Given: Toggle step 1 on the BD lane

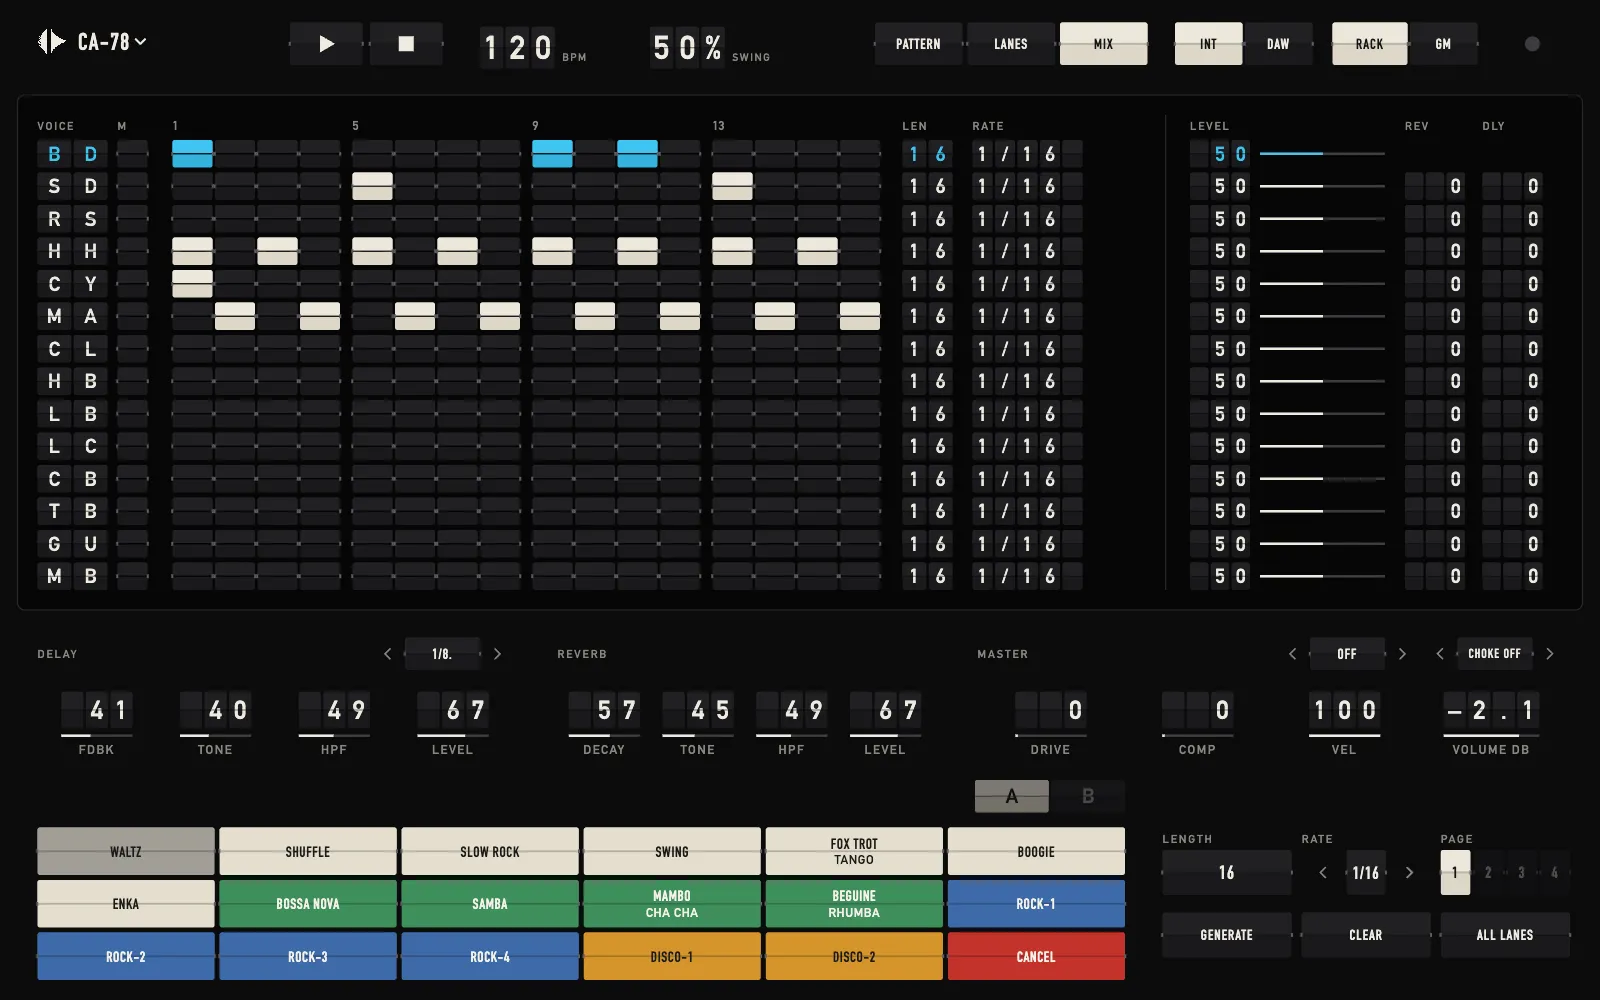Looking at the screenshot, I should (x=192, y=154).
